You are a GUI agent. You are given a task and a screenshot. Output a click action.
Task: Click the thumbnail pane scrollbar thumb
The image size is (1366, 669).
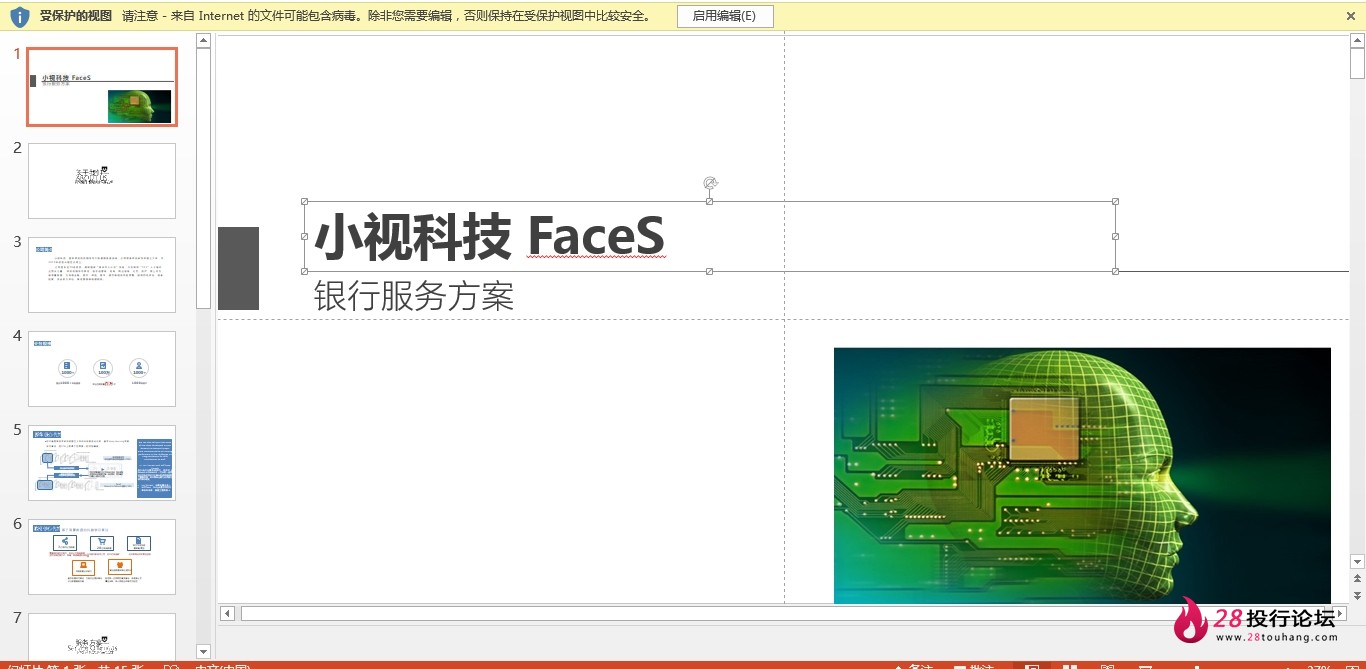tap(203, 178)
